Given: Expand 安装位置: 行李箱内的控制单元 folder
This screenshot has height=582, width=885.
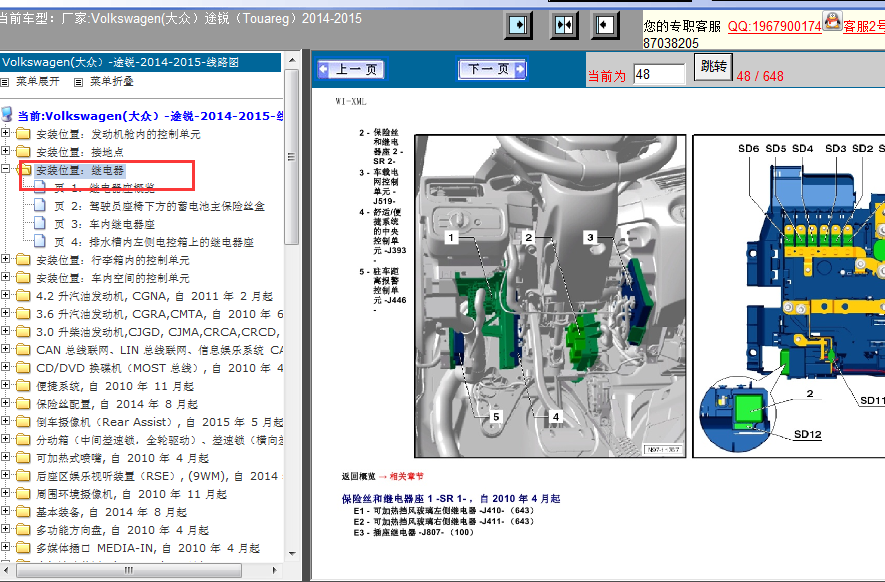Looking at the screenshot, I should click(x=5, y=259).
